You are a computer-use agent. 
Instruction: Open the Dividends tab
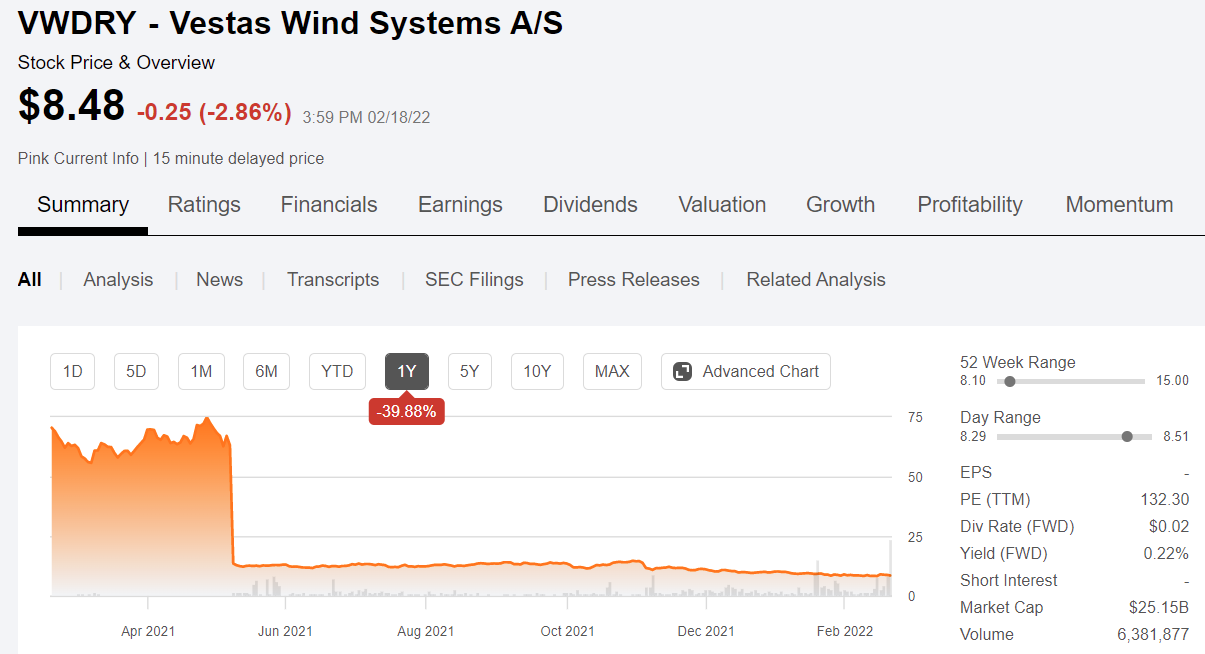click(590, 205)
